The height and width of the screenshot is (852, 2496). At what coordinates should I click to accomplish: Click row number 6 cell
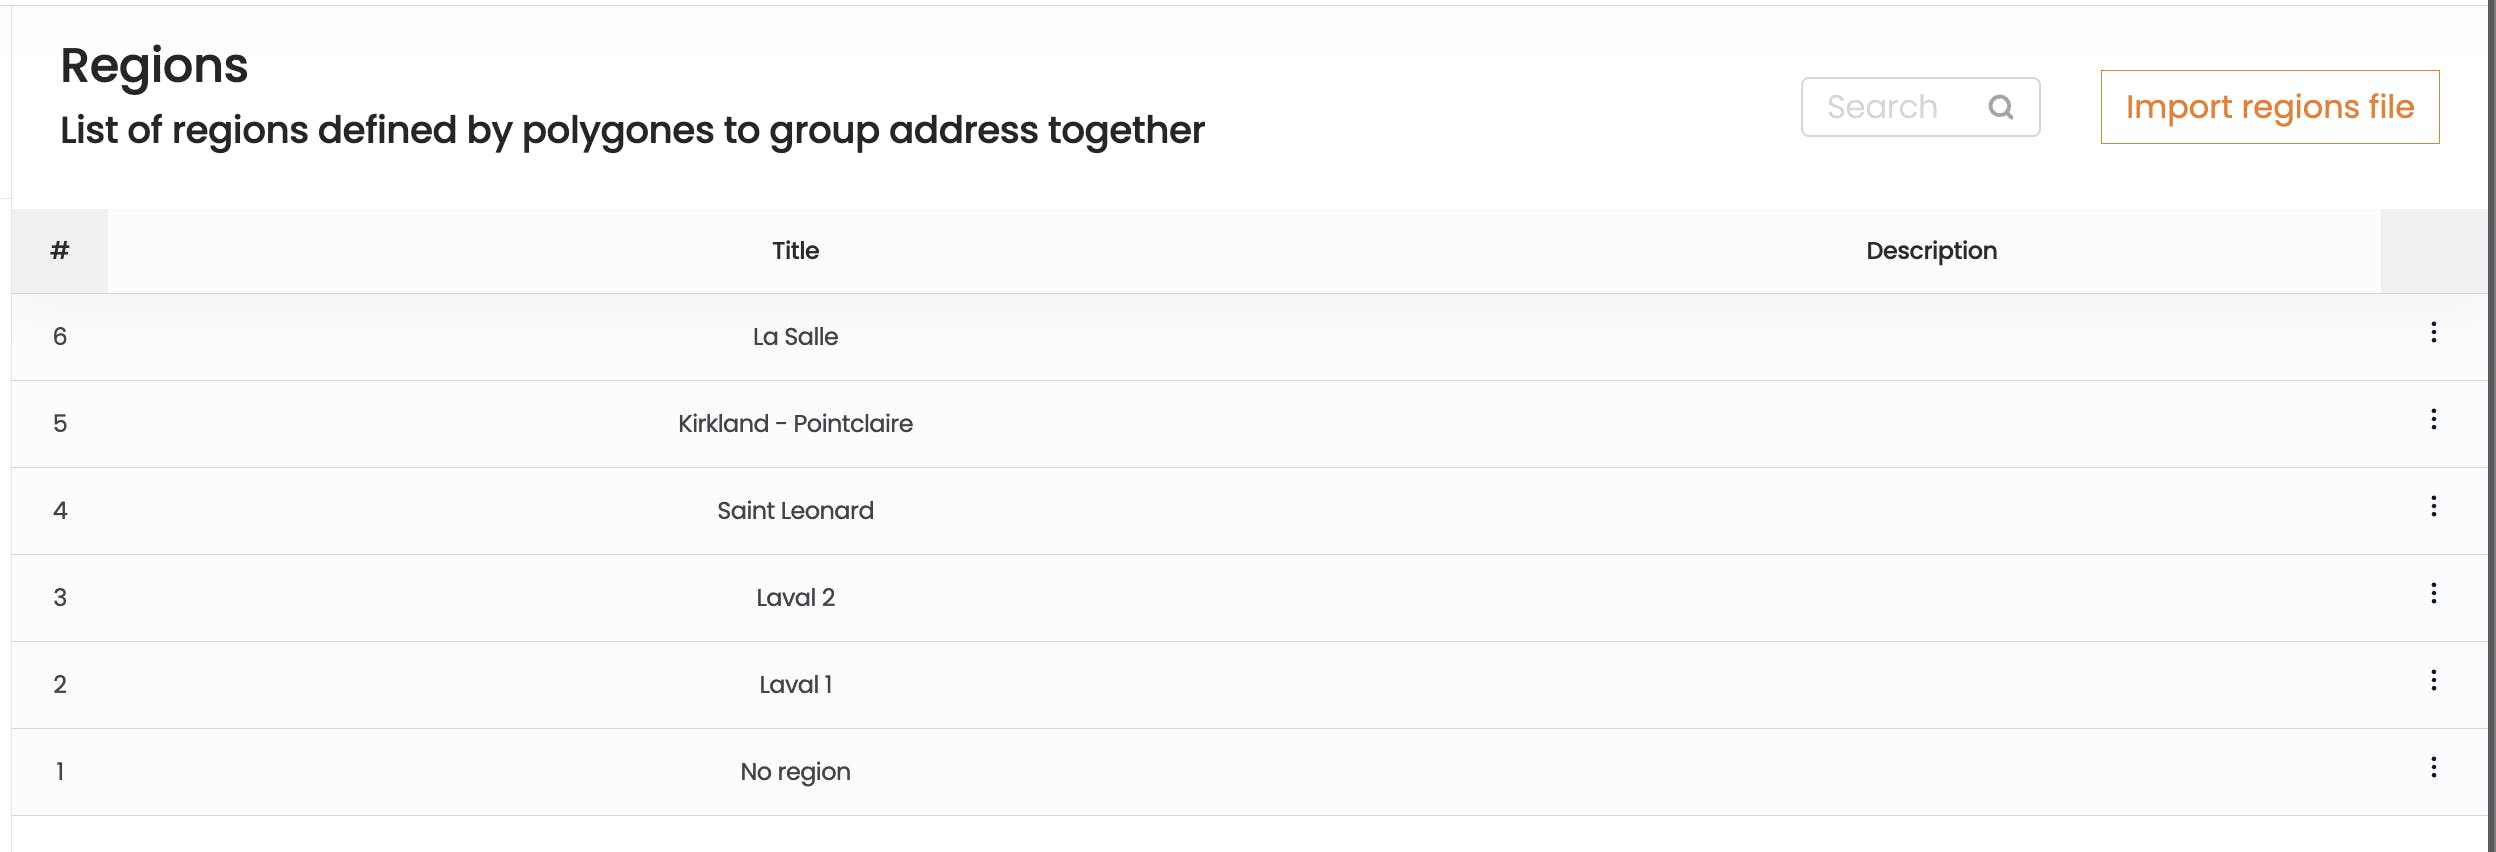tap(60, 337)
